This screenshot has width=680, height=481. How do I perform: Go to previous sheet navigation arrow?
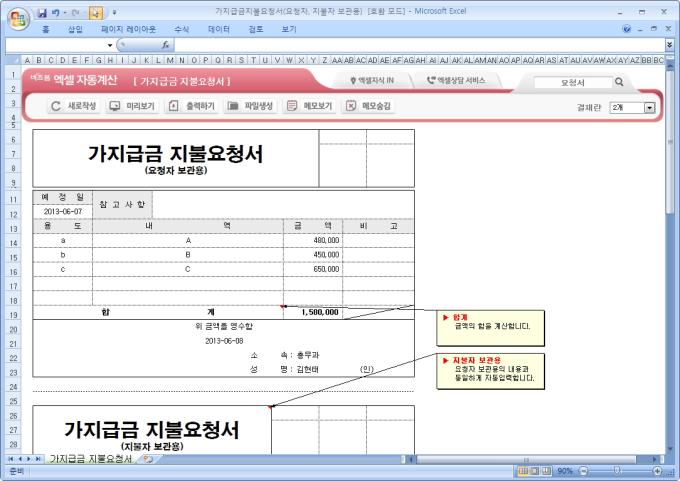(x=20, y=459)
